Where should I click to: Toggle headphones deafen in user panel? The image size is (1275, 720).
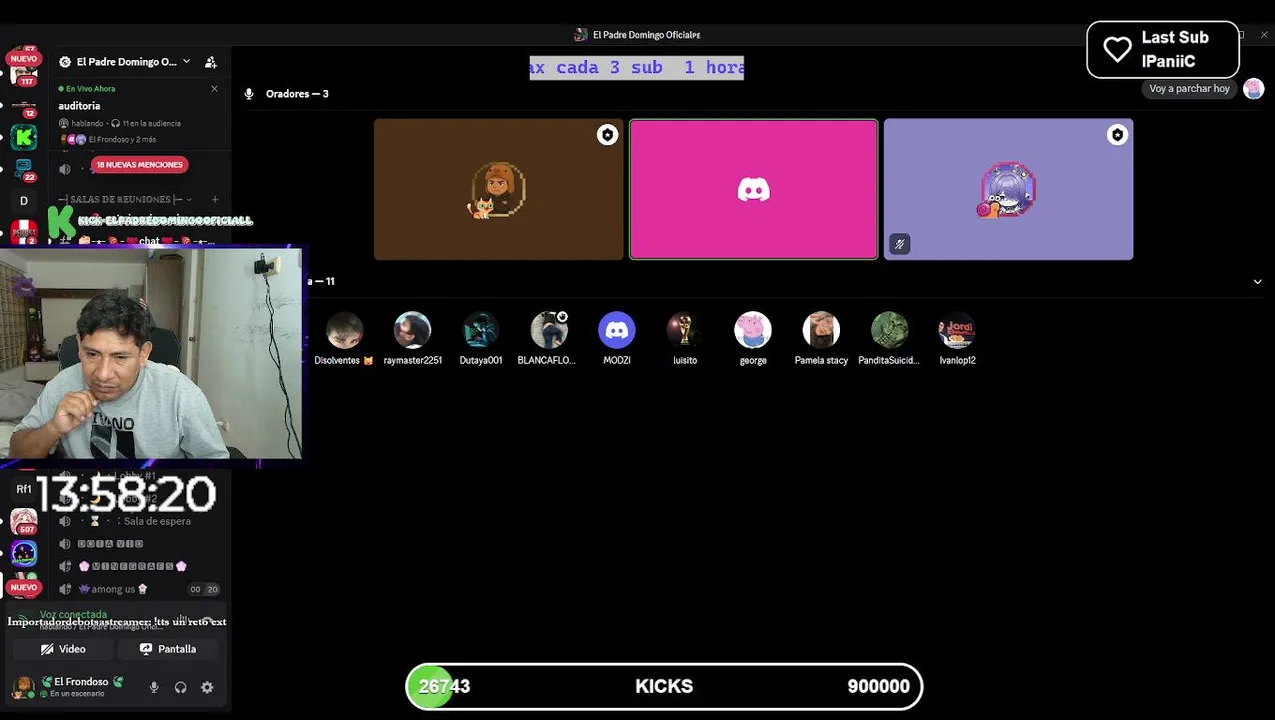(181, 687)
